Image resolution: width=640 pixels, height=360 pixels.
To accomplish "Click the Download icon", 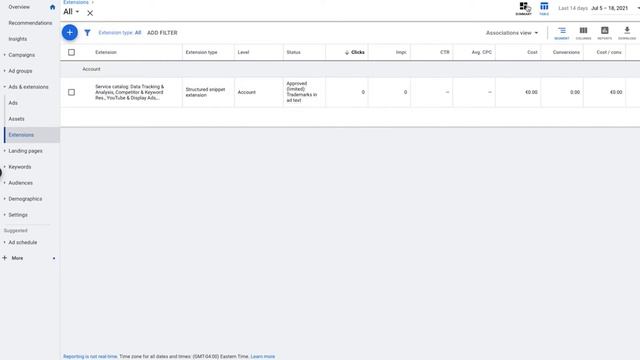I will coord(627,33).
